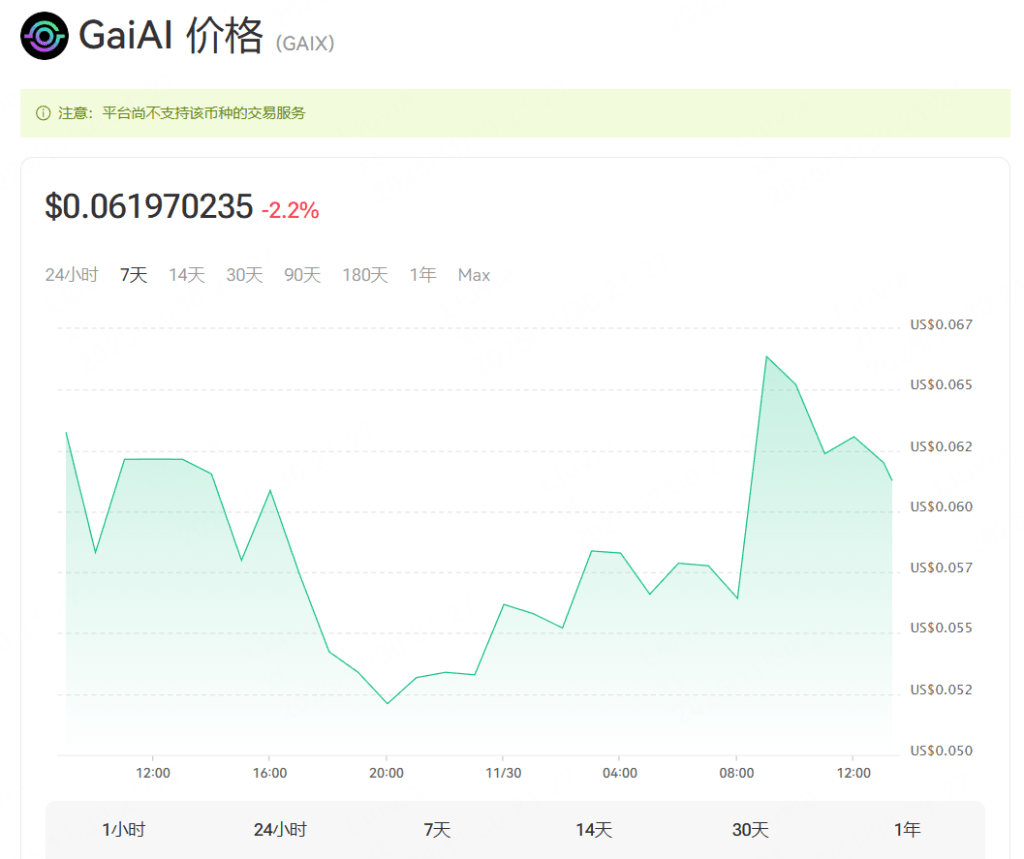Select the 1年 time range
Image resolution: width=1024 pixels, height=859 pixels.
(423, 274)
